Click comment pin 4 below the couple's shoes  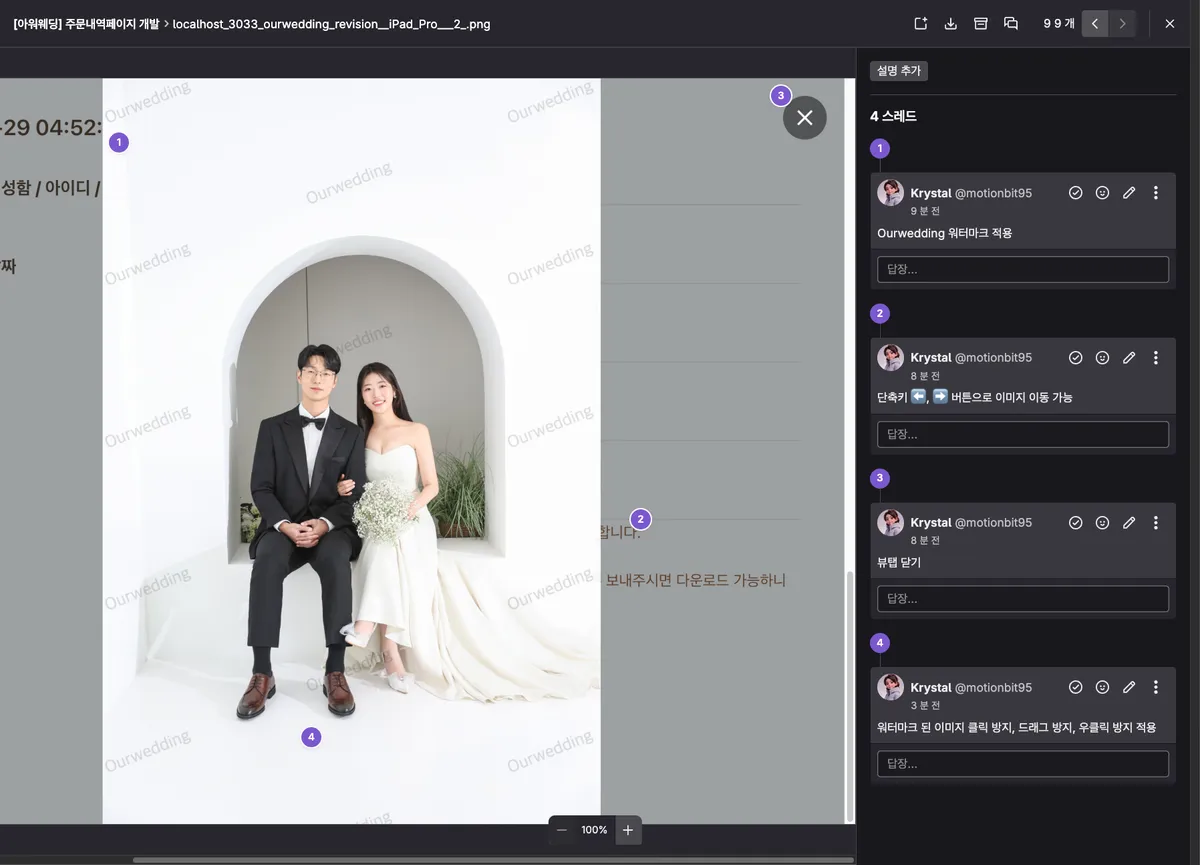(311, 737)
